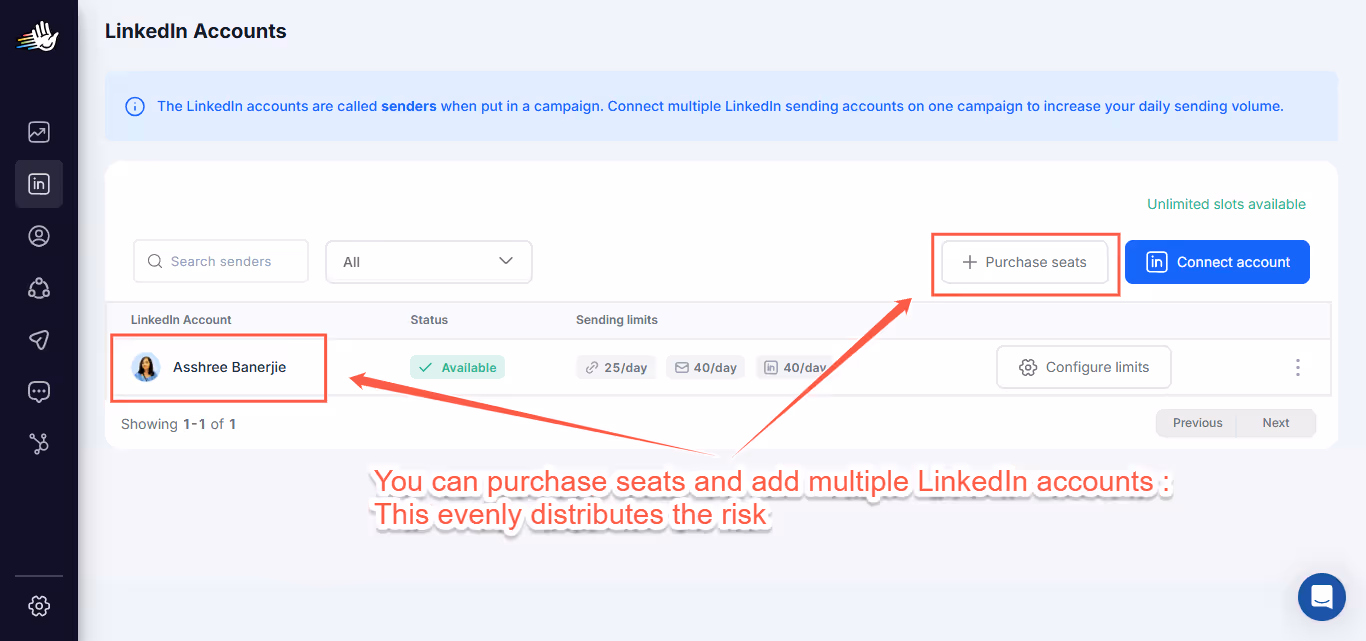Image resolution: width=1366 pixels, height=641 pixels.
Task: Click the info icon in the banner
Action: [x=135, y=106]
